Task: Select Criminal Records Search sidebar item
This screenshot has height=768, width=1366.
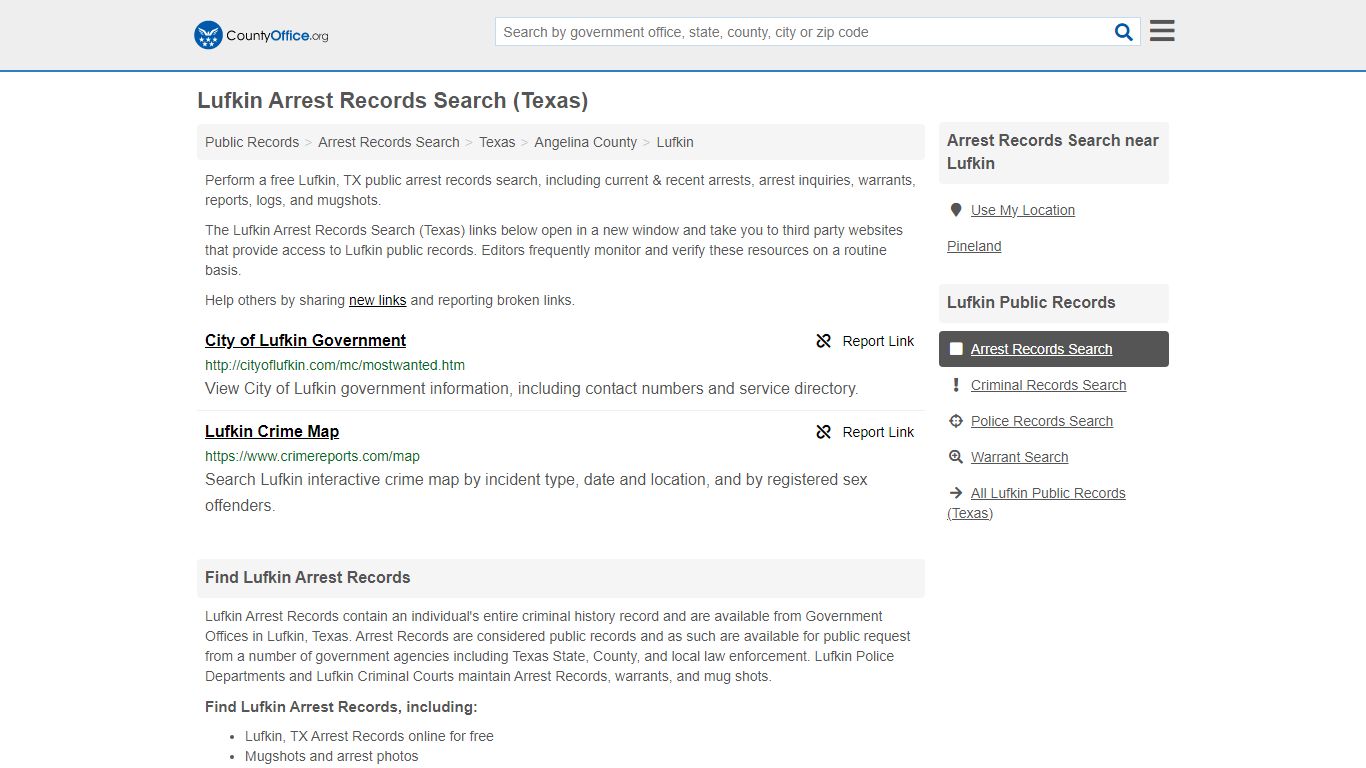Action: [1048, 385]
